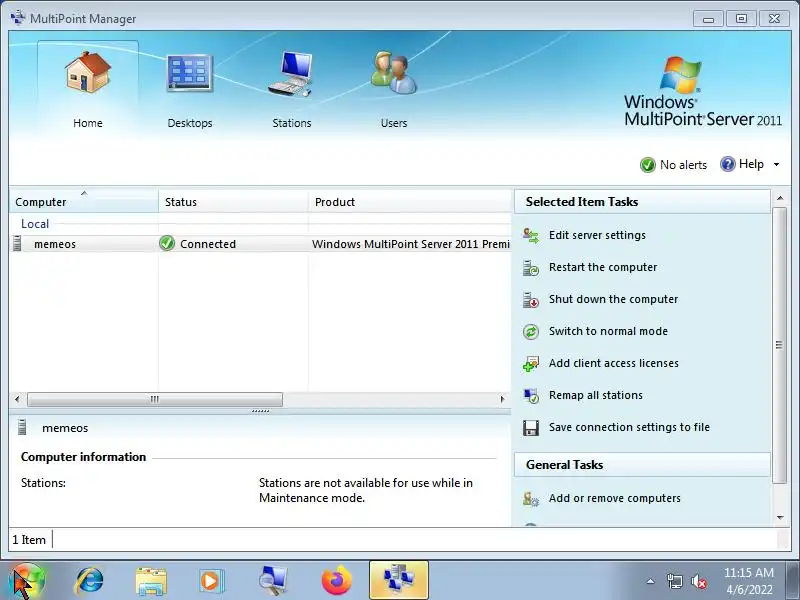Open the Users tab people icon

[393, 72]
